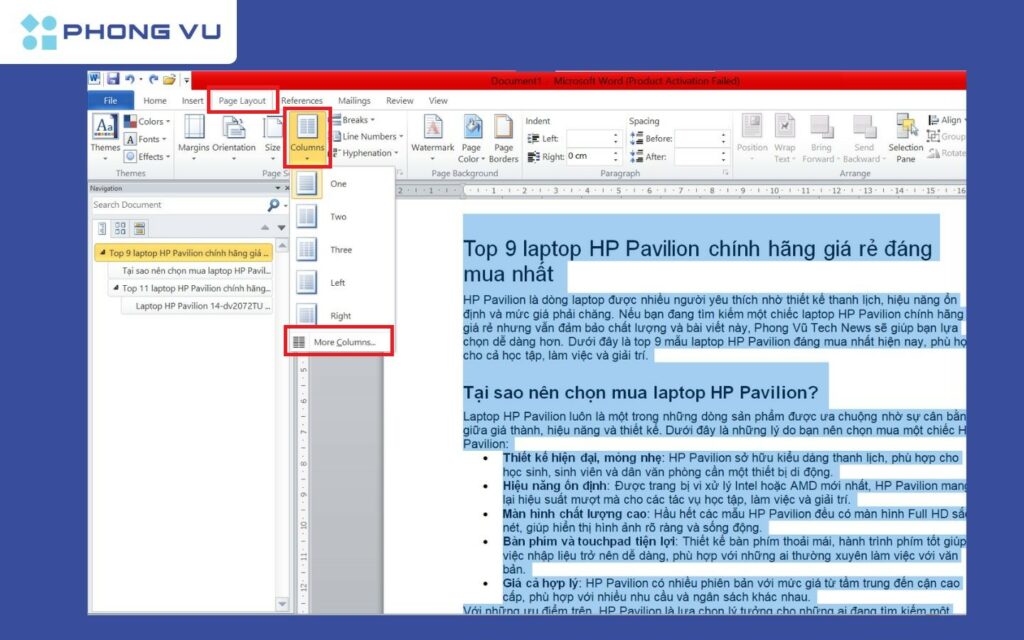Click the Page Borders icon
This screenshot has width=1024, height=640.
pos(504,135)
